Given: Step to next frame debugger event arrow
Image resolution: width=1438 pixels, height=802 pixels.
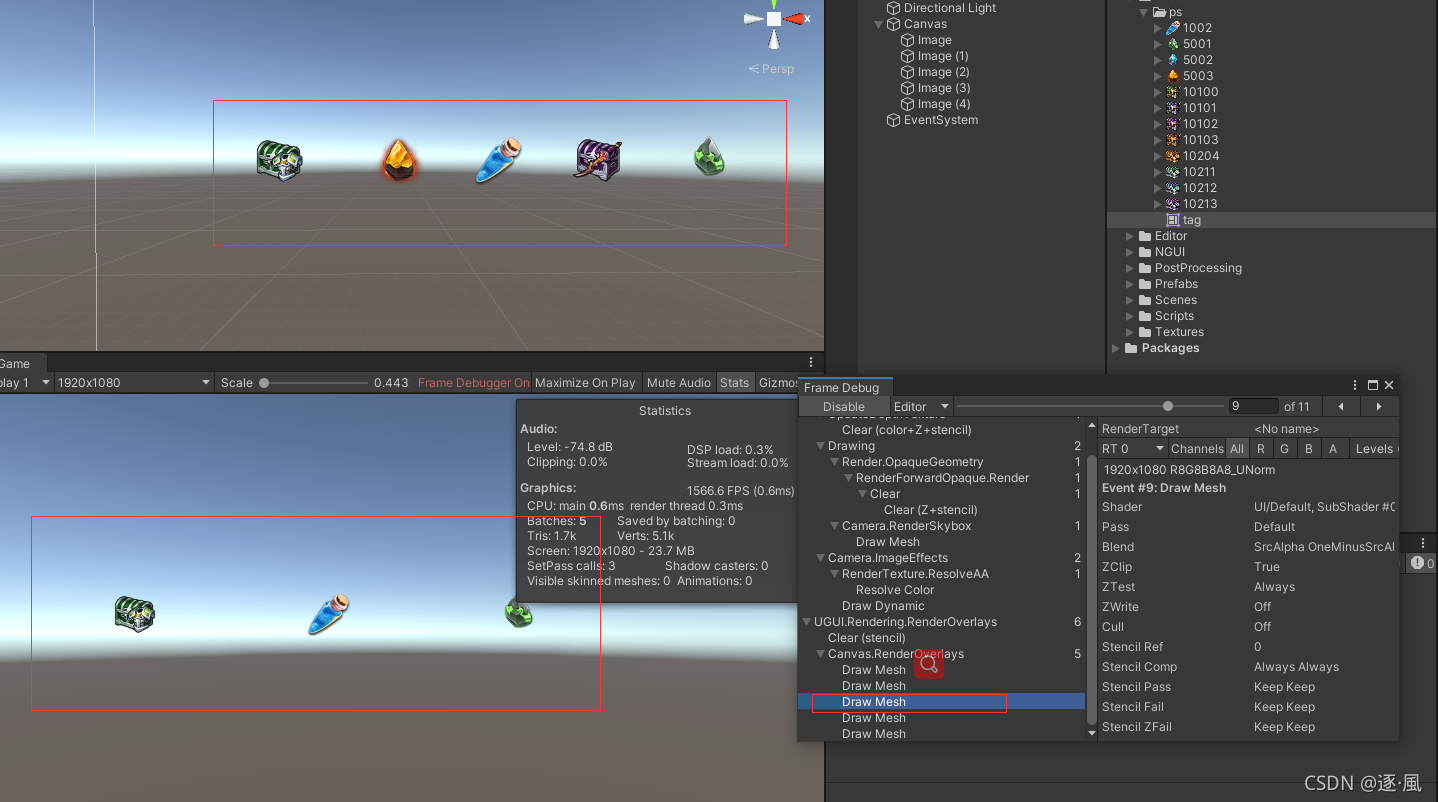Looking at the screenshot, I should tap(1379, 406).
